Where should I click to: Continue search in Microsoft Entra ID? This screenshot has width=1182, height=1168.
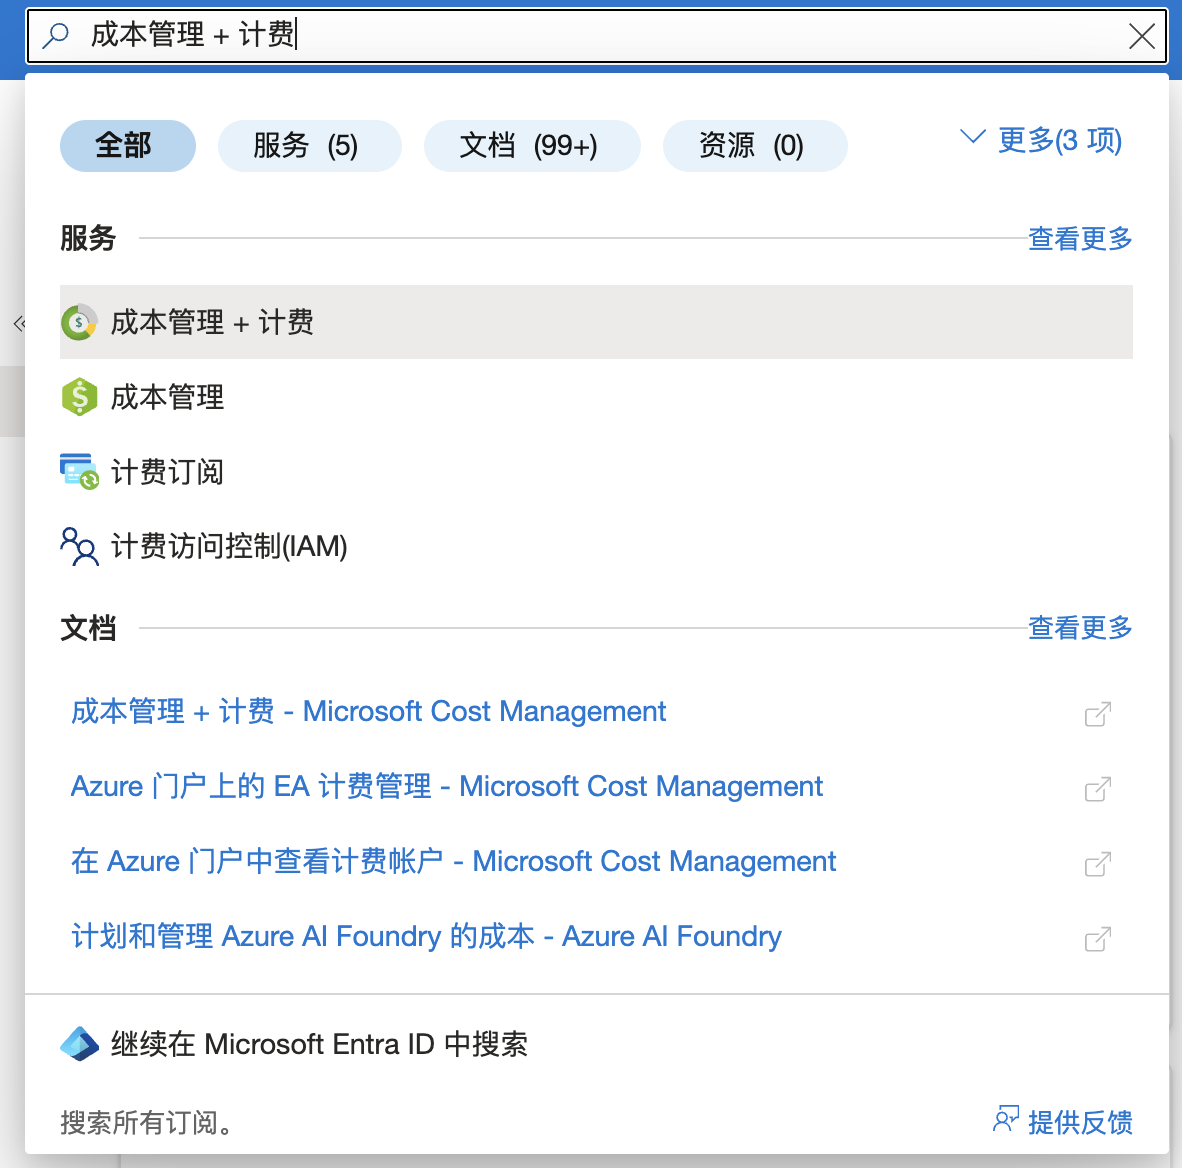pyautogui.click(x=318, y=1045)
